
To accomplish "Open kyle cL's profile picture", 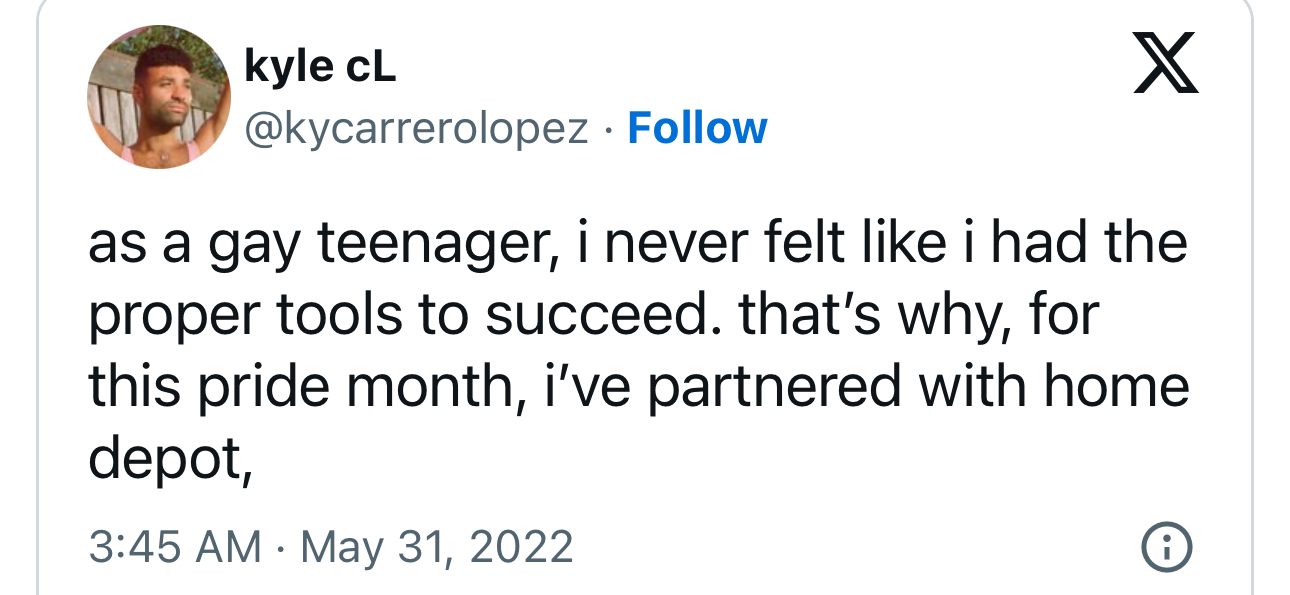I will pos(159,97).
